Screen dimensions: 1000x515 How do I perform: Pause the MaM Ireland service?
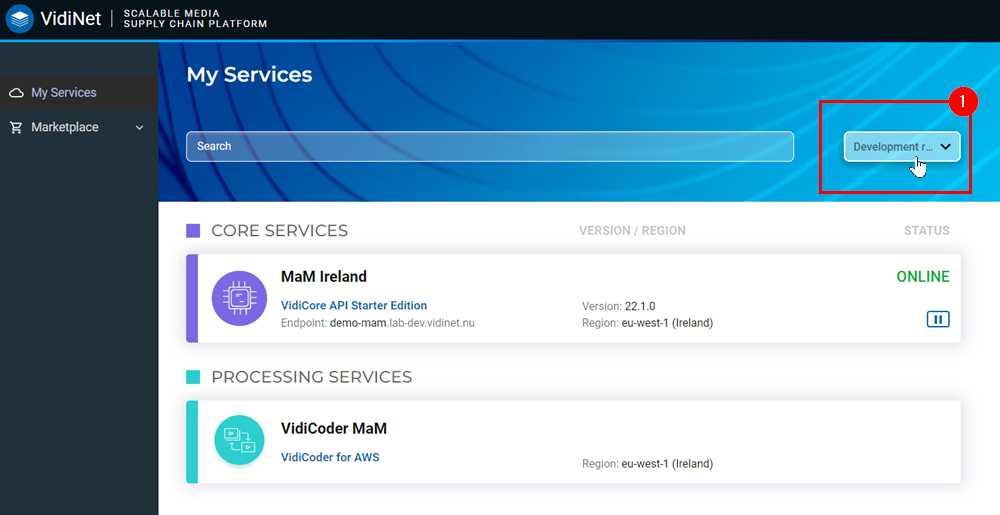pyautogui.click(x=937, y=319)
